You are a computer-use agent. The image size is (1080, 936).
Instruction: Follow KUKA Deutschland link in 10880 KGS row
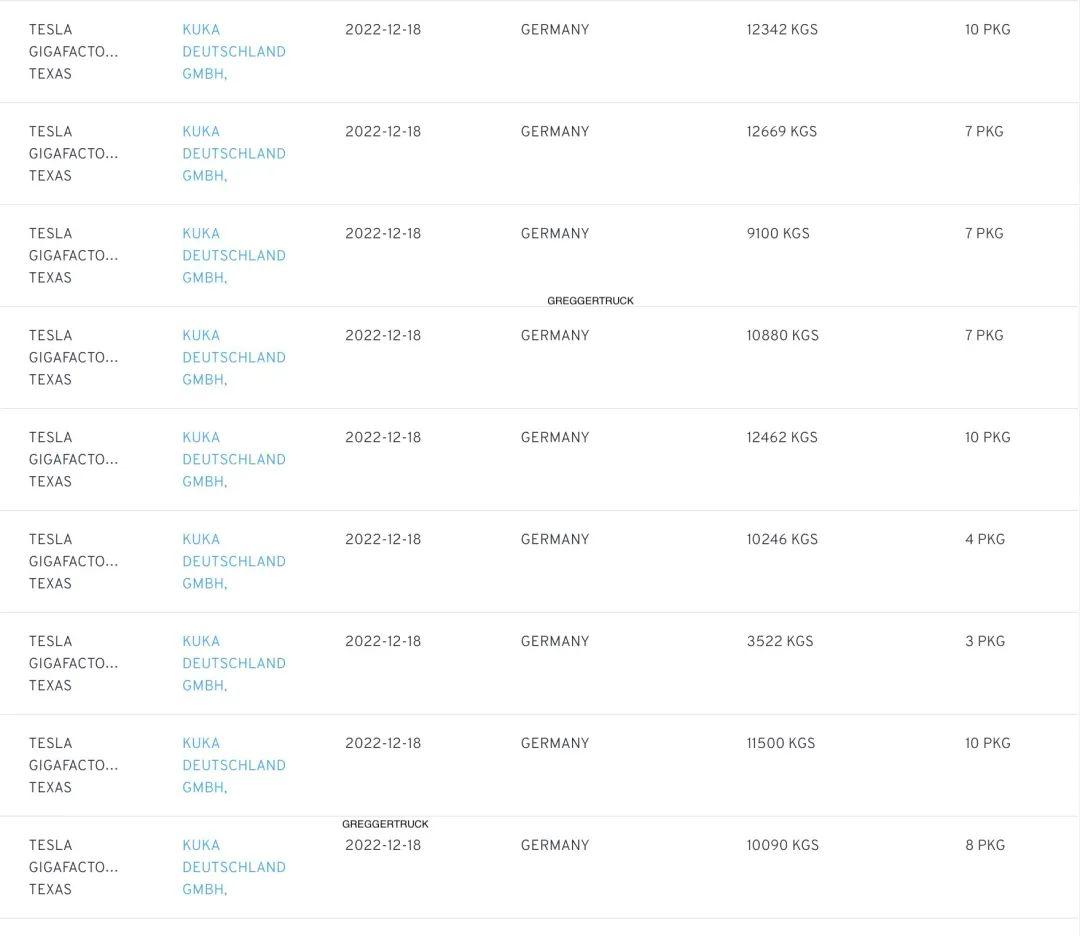point(233,358)
